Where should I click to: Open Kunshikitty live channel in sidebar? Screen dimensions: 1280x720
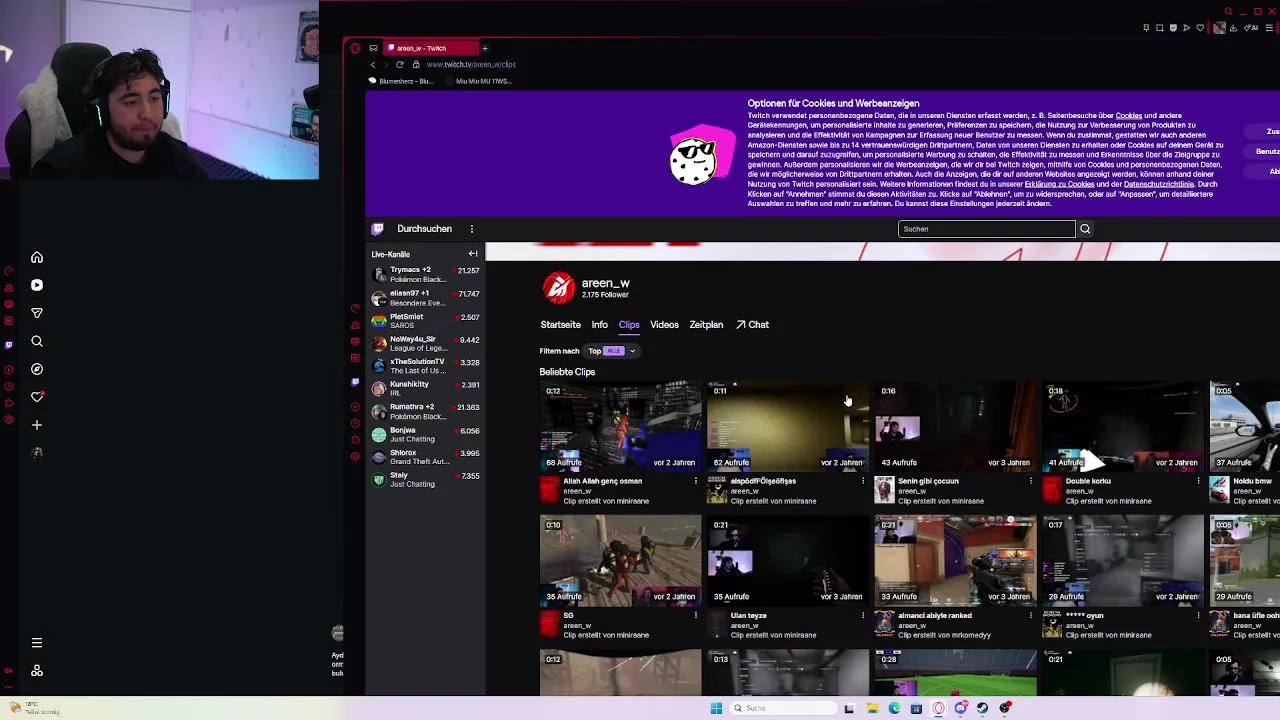pyautogui.click(x=425, y=388)
